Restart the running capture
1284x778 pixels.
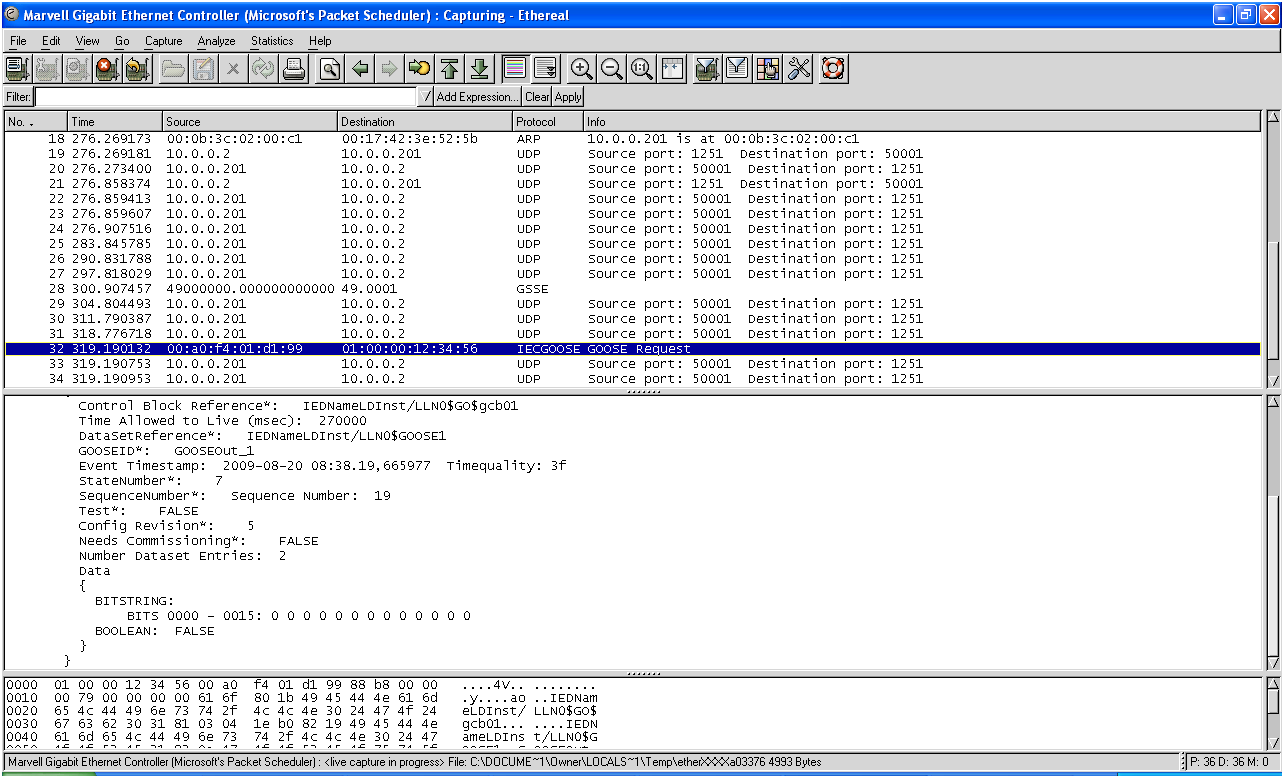pos(137,69)
